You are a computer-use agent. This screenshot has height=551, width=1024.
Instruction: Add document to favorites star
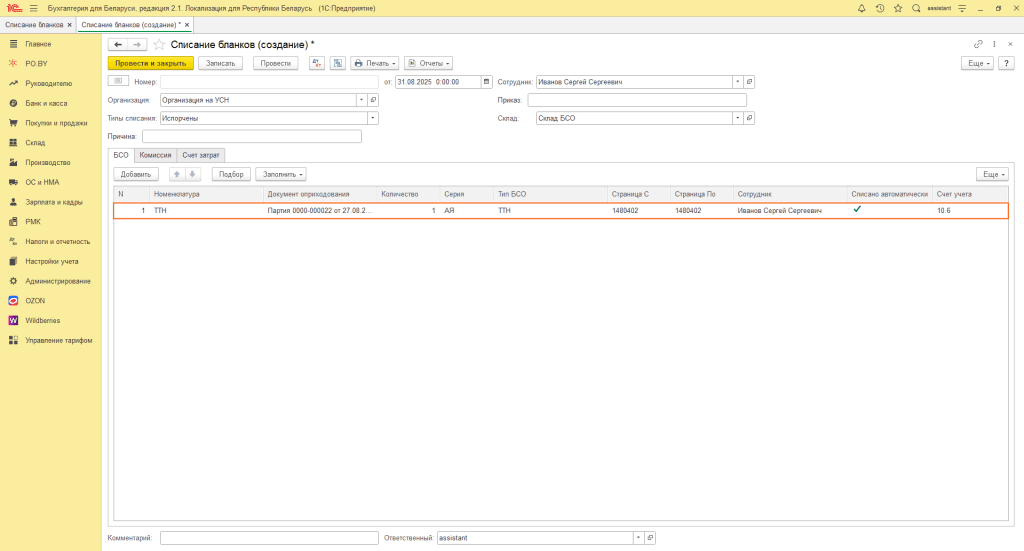coord(159,44)
